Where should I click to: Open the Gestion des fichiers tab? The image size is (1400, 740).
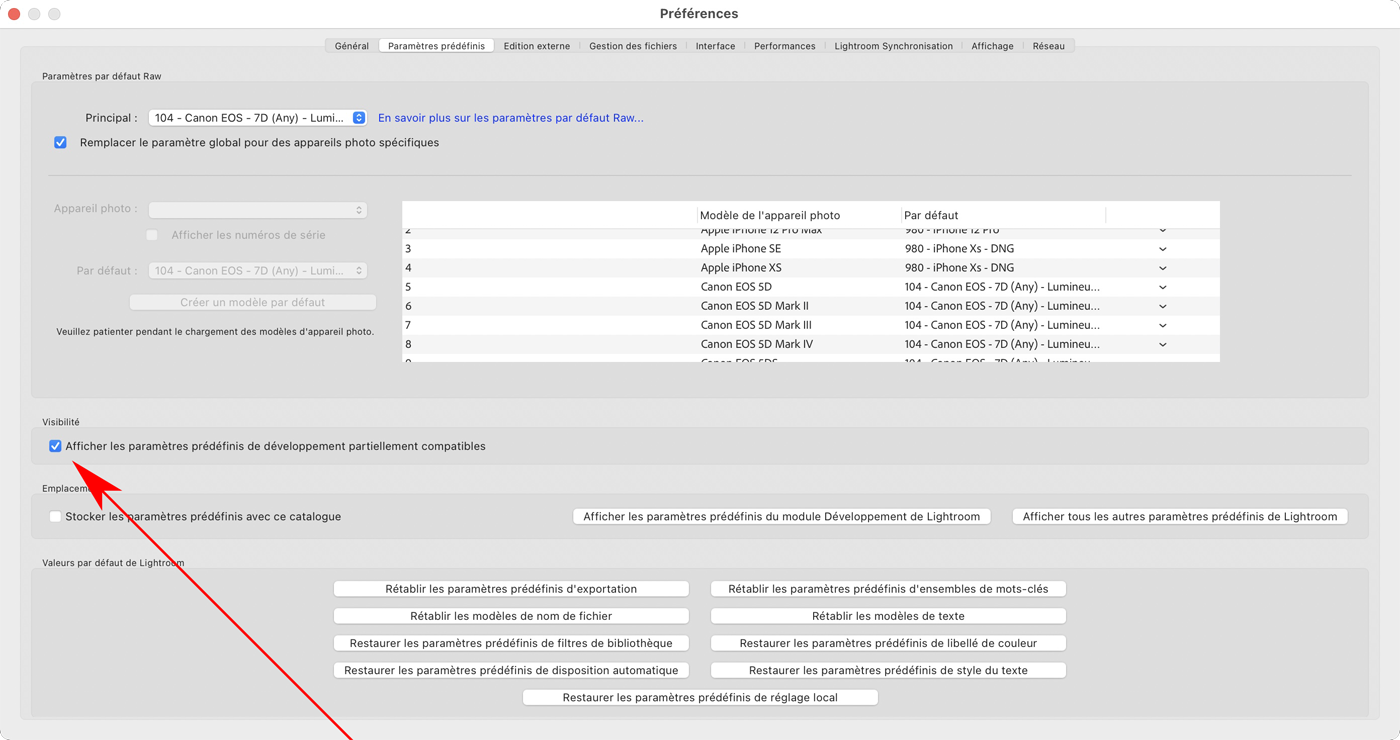[x=632, y=46]
